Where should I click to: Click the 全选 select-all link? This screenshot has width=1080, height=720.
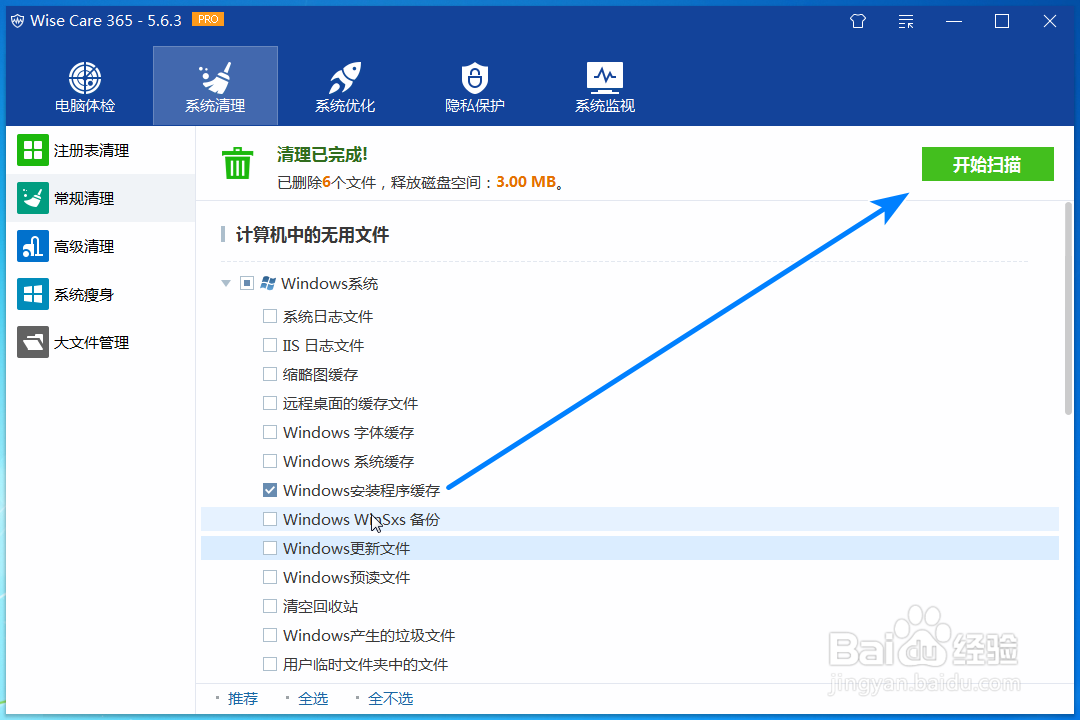tap(312, 698)
